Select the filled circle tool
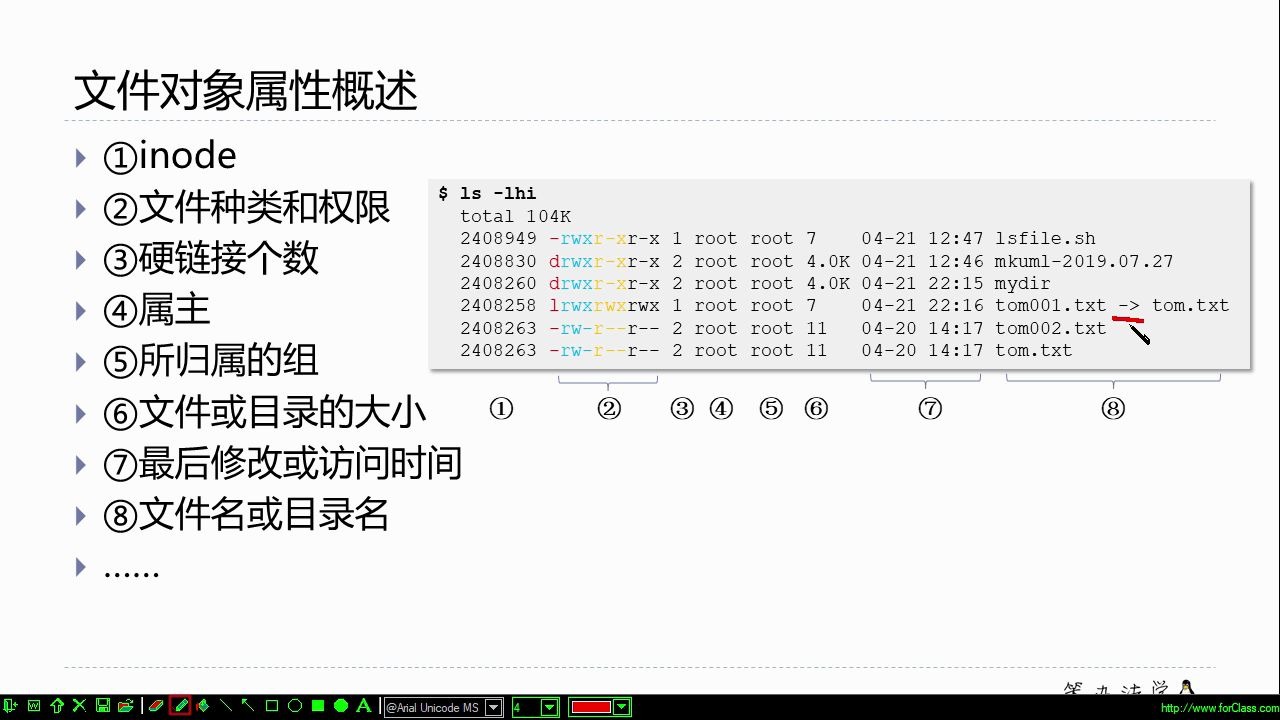 (x=341, y=706)
